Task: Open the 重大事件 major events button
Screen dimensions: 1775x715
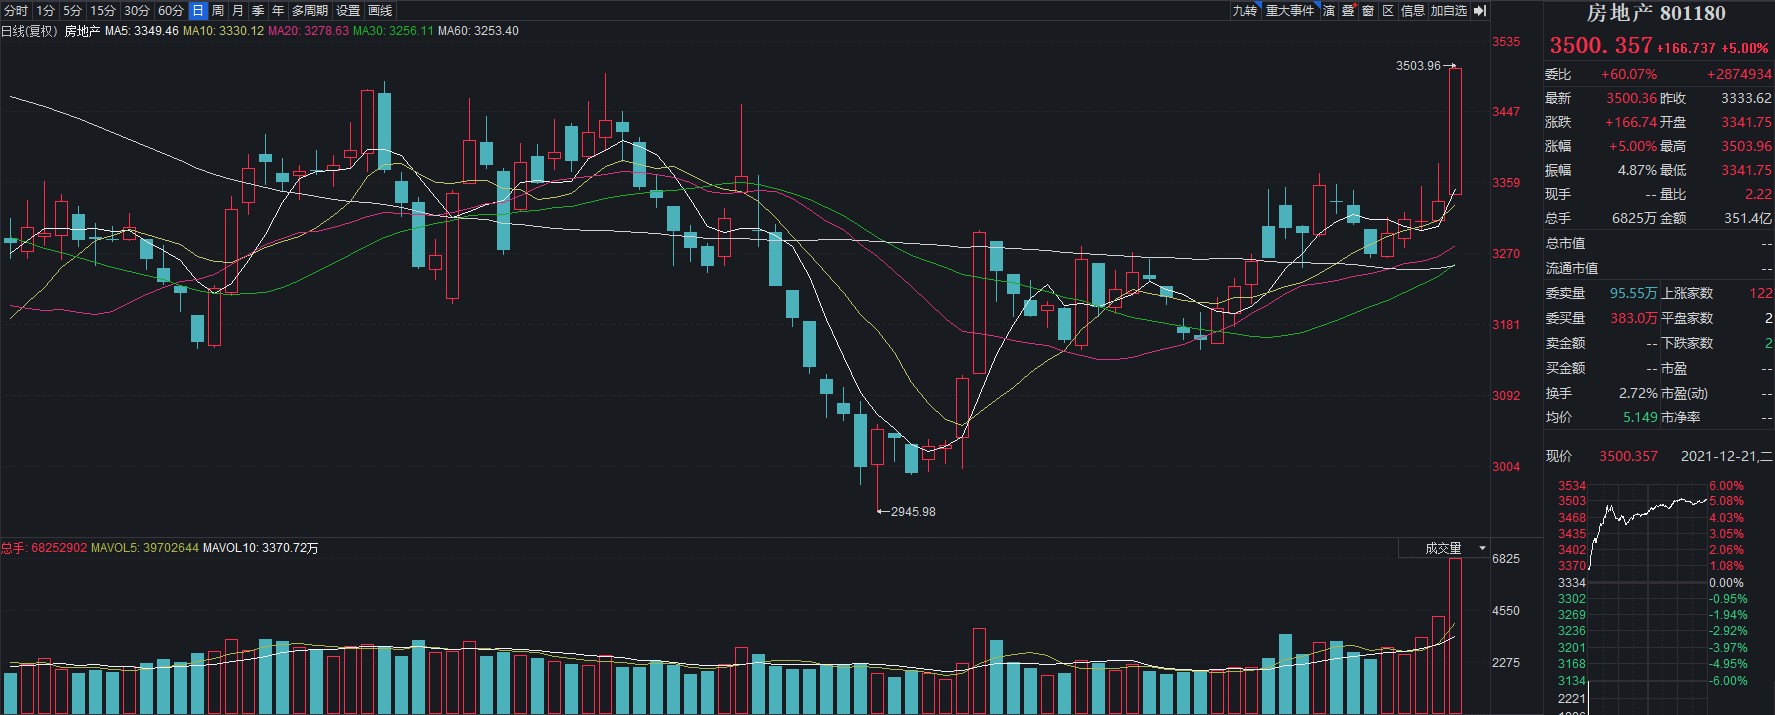Action: pos(1290,11)
